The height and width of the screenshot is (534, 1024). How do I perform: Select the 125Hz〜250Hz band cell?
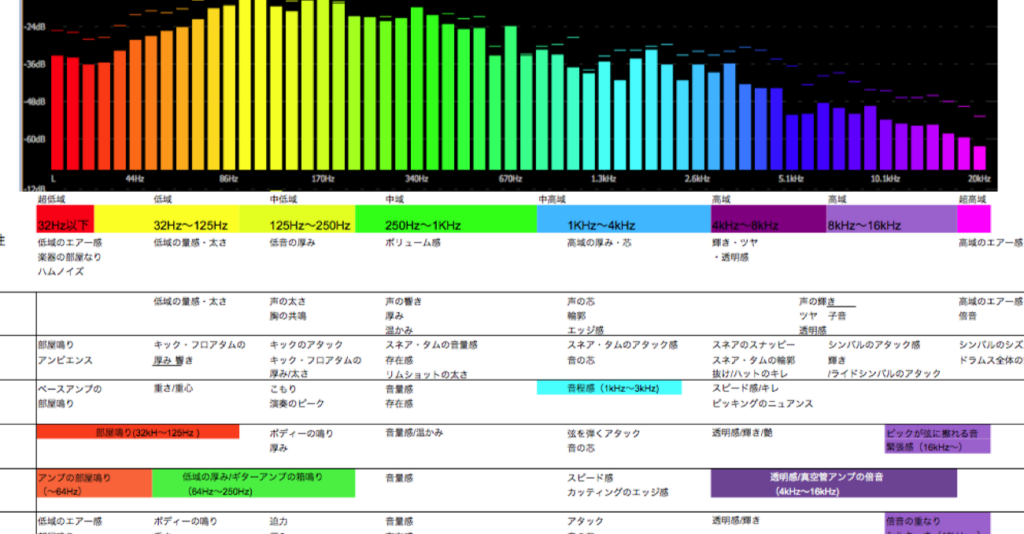coord(311,220)
